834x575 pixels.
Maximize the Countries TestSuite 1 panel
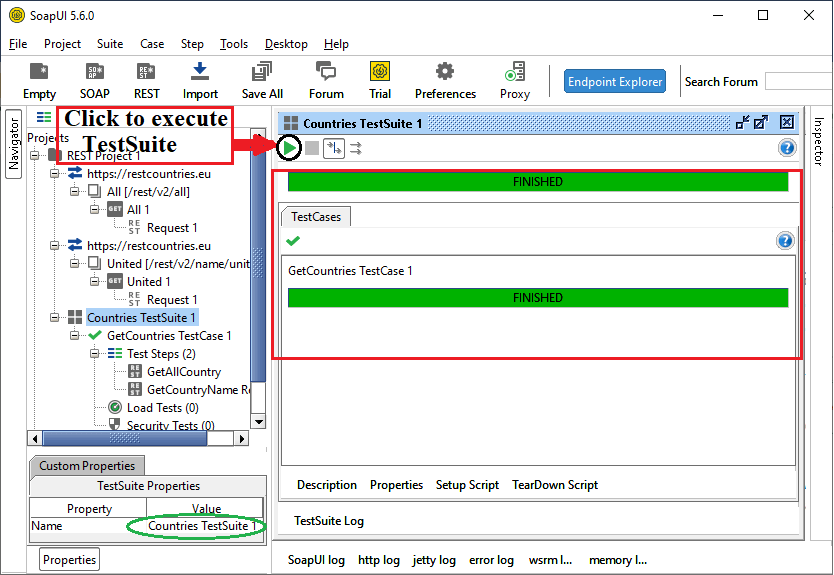tap(761, 123)
